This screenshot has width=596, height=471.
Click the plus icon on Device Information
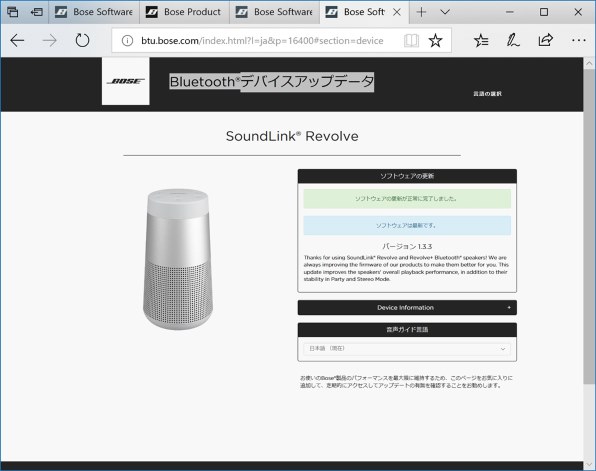pyautogui.click(x=509, y=308)
